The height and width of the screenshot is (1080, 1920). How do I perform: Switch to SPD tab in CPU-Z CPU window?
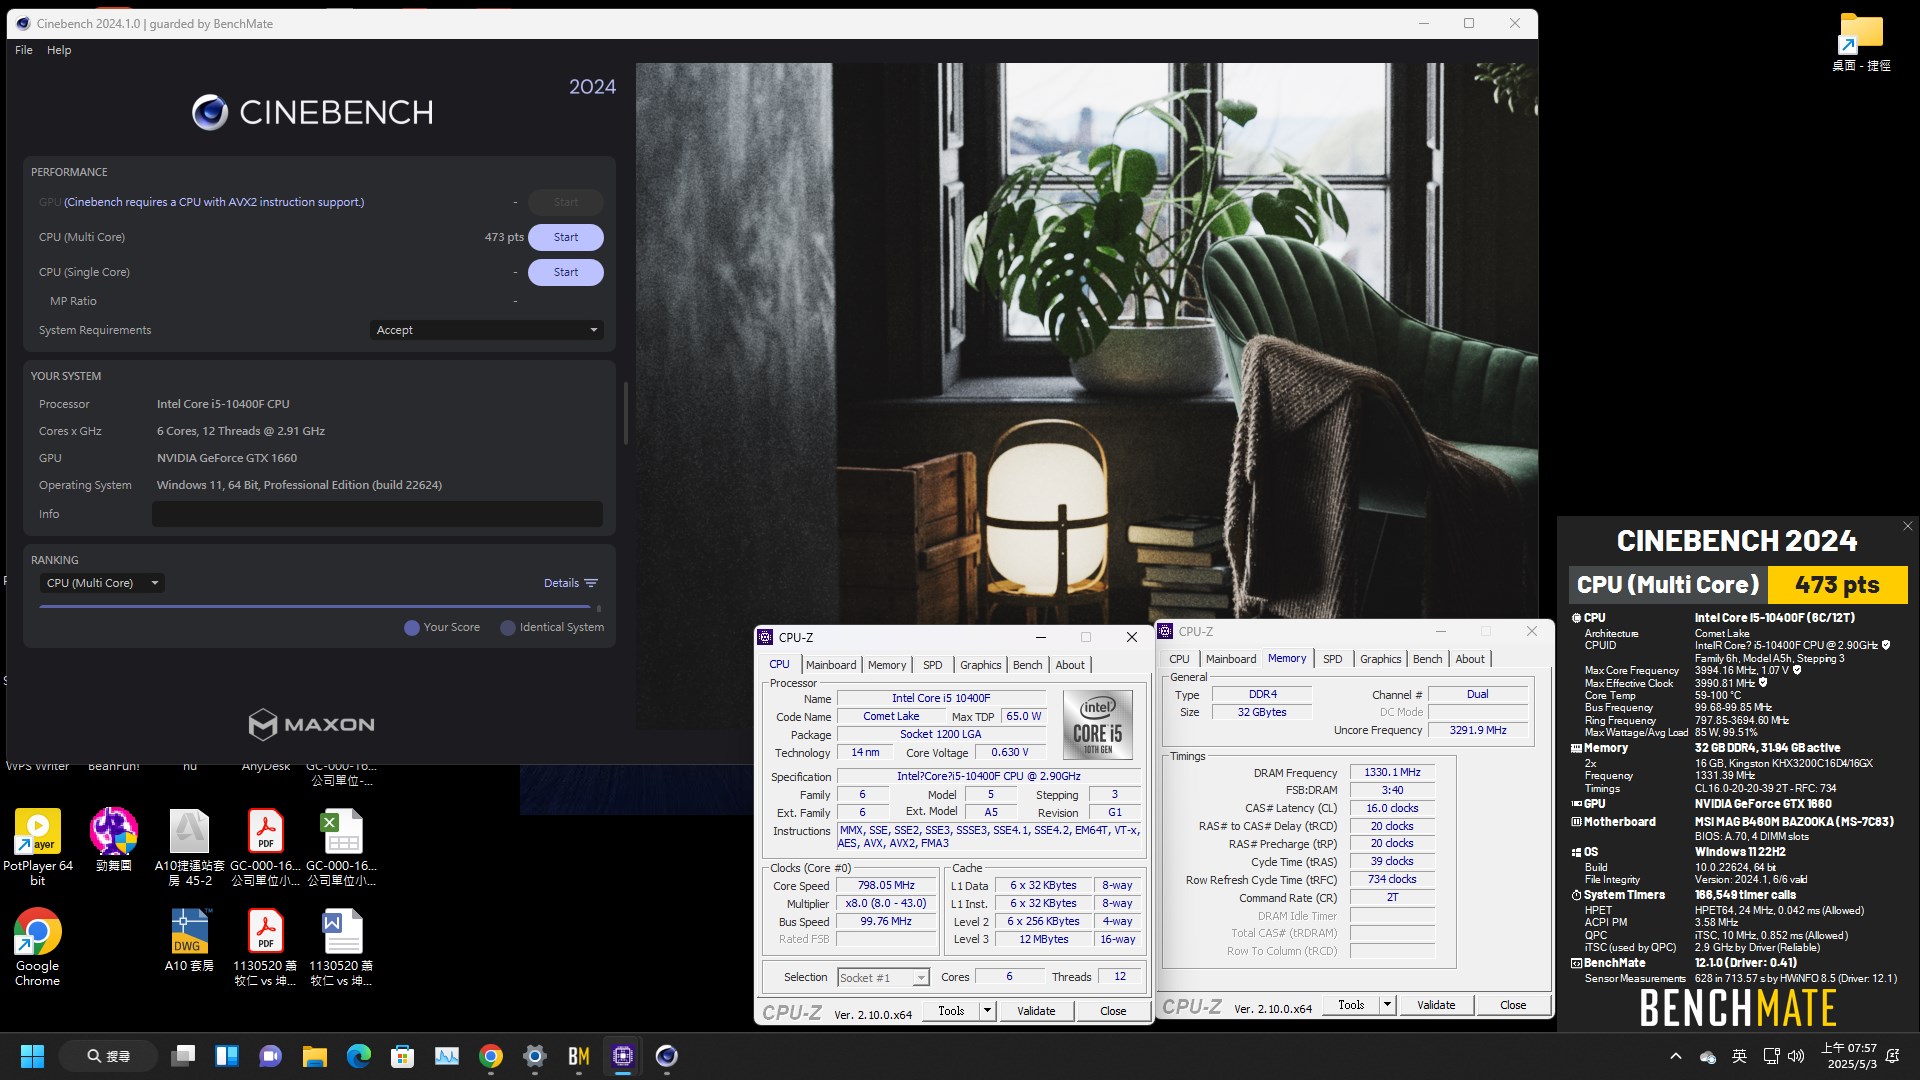(933, 665)
